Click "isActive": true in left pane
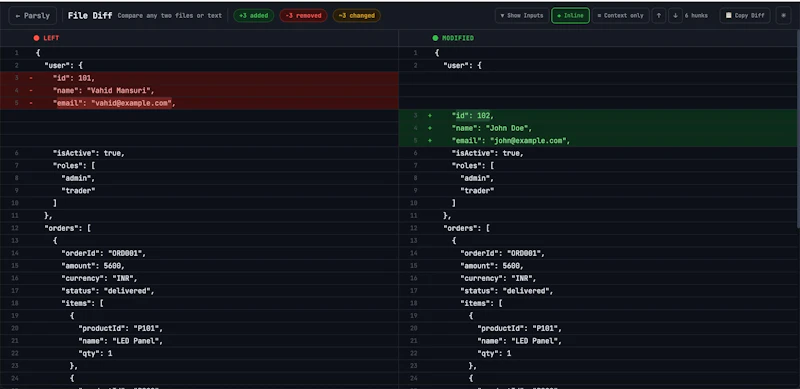This screenshot has height=389, width=800. pyautogui.click(x=89, y=153)
